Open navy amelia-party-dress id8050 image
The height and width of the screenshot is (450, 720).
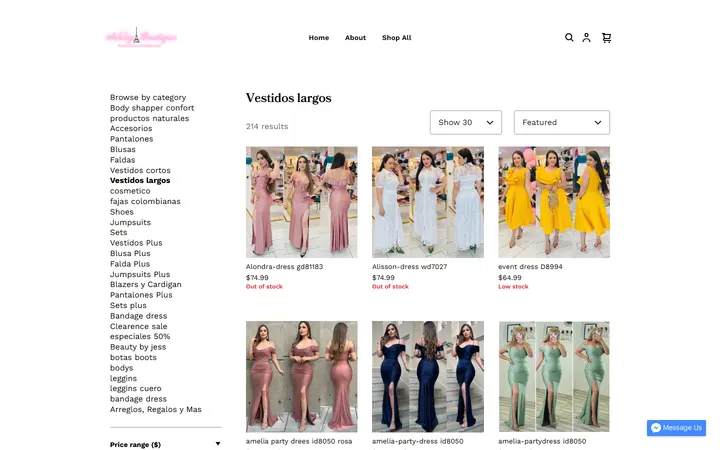[428, 377]
